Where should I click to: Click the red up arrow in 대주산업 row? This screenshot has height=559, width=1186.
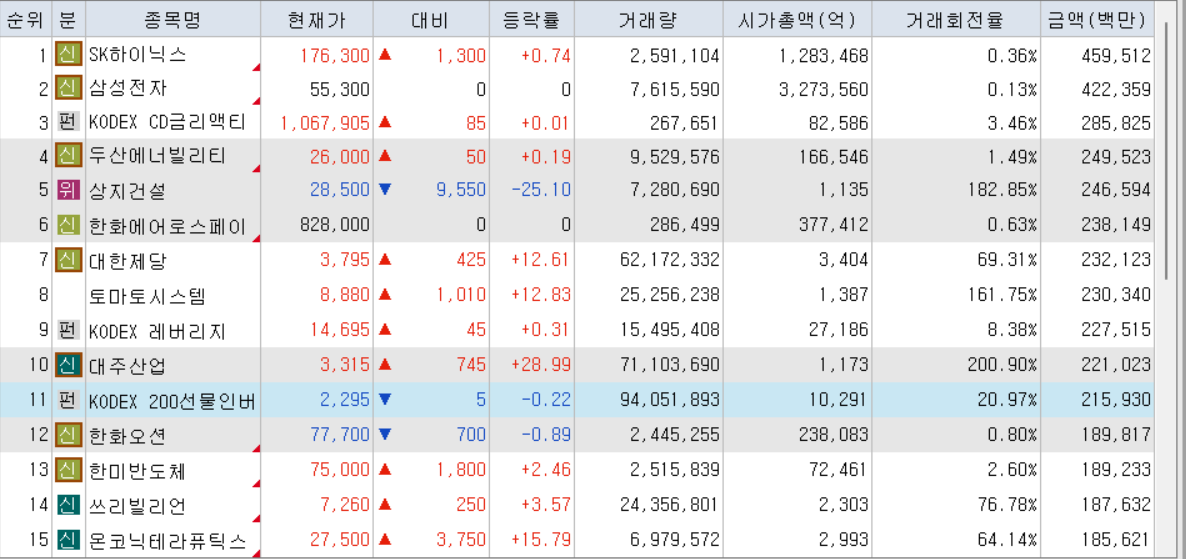[x=385, y=365]
